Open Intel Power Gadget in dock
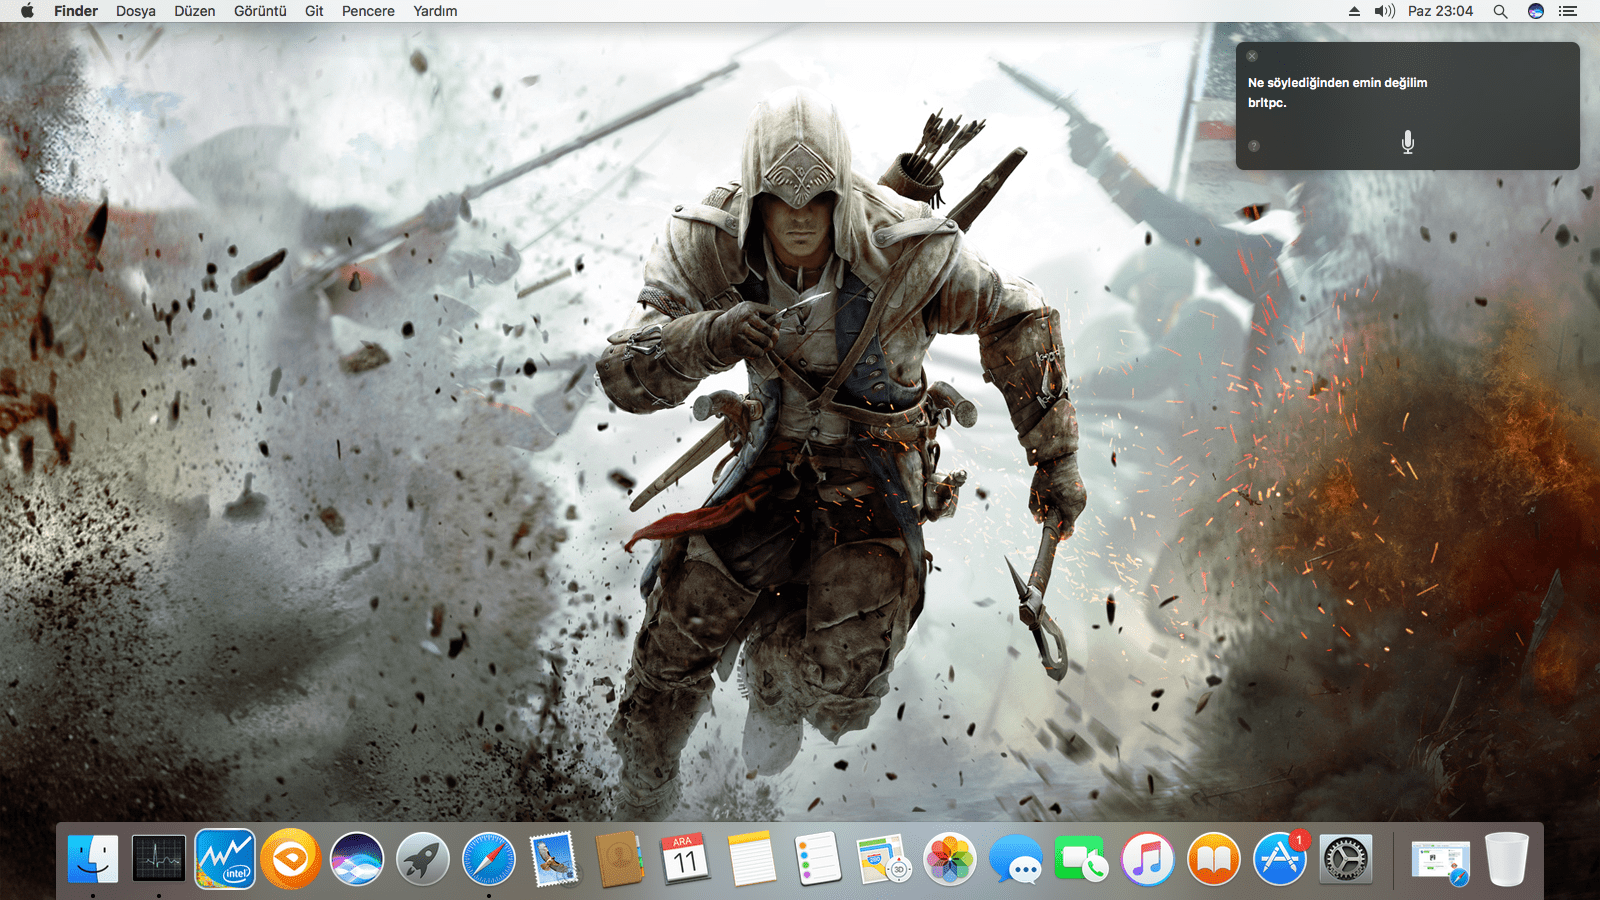Viewport: 1600px width, 900px height. pyautogui.click(x=225, y=859)
